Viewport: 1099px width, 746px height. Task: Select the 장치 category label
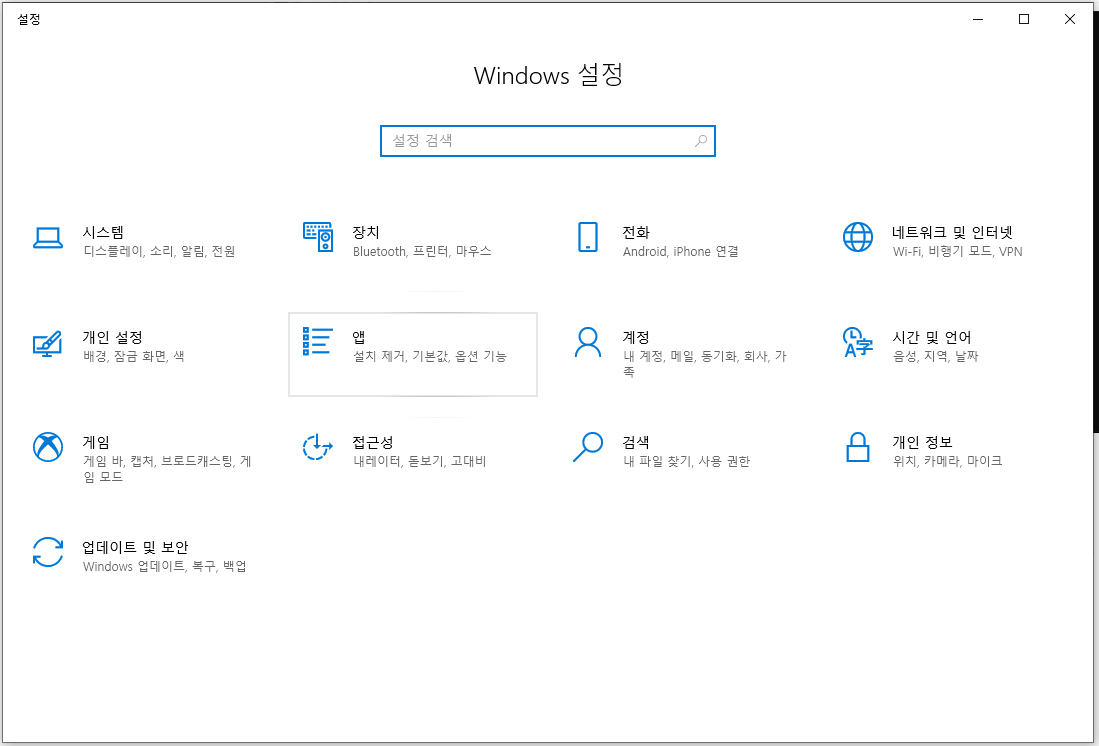click(366, 232)
